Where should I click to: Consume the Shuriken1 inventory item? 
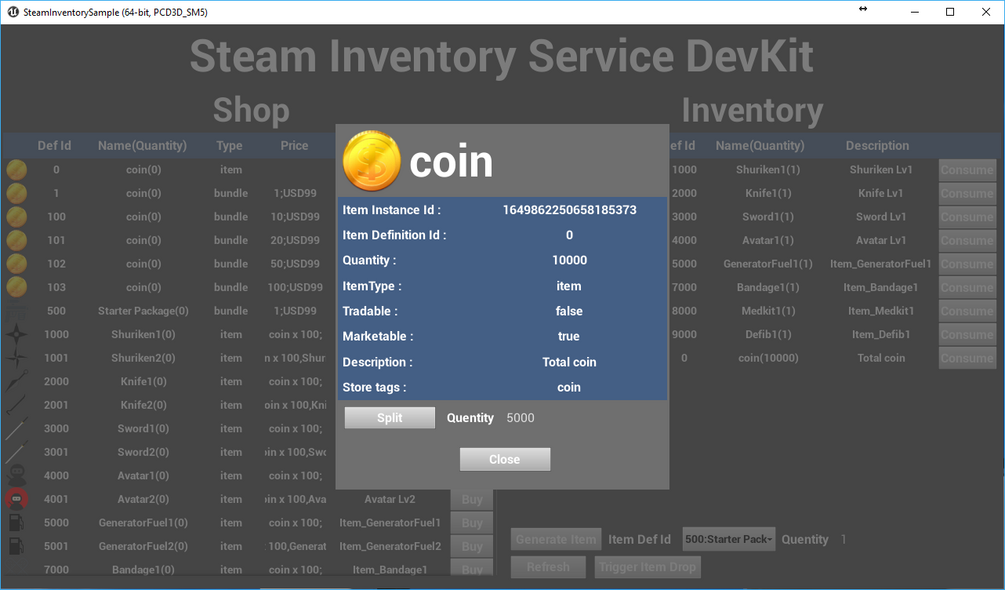tap(967, 170)
